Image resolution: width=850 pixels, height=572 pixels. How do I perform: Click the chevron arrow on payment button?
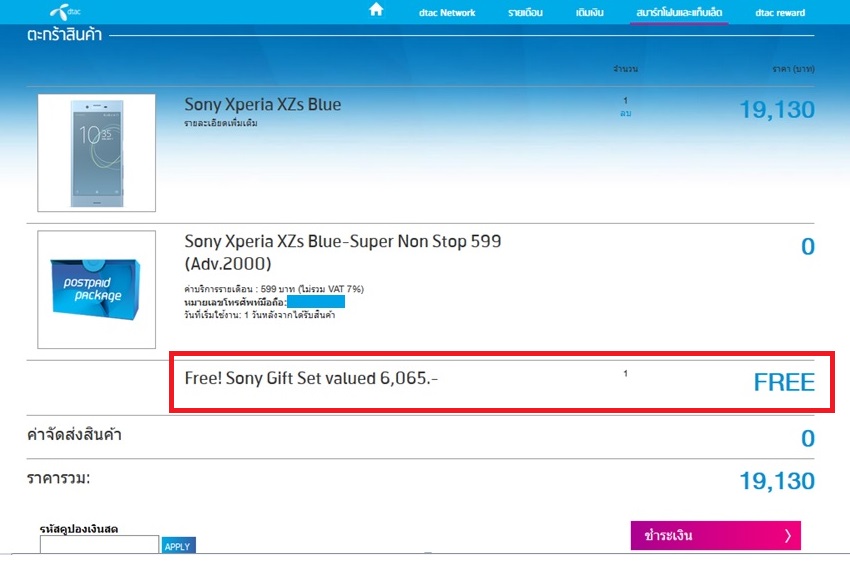(788, 536)
